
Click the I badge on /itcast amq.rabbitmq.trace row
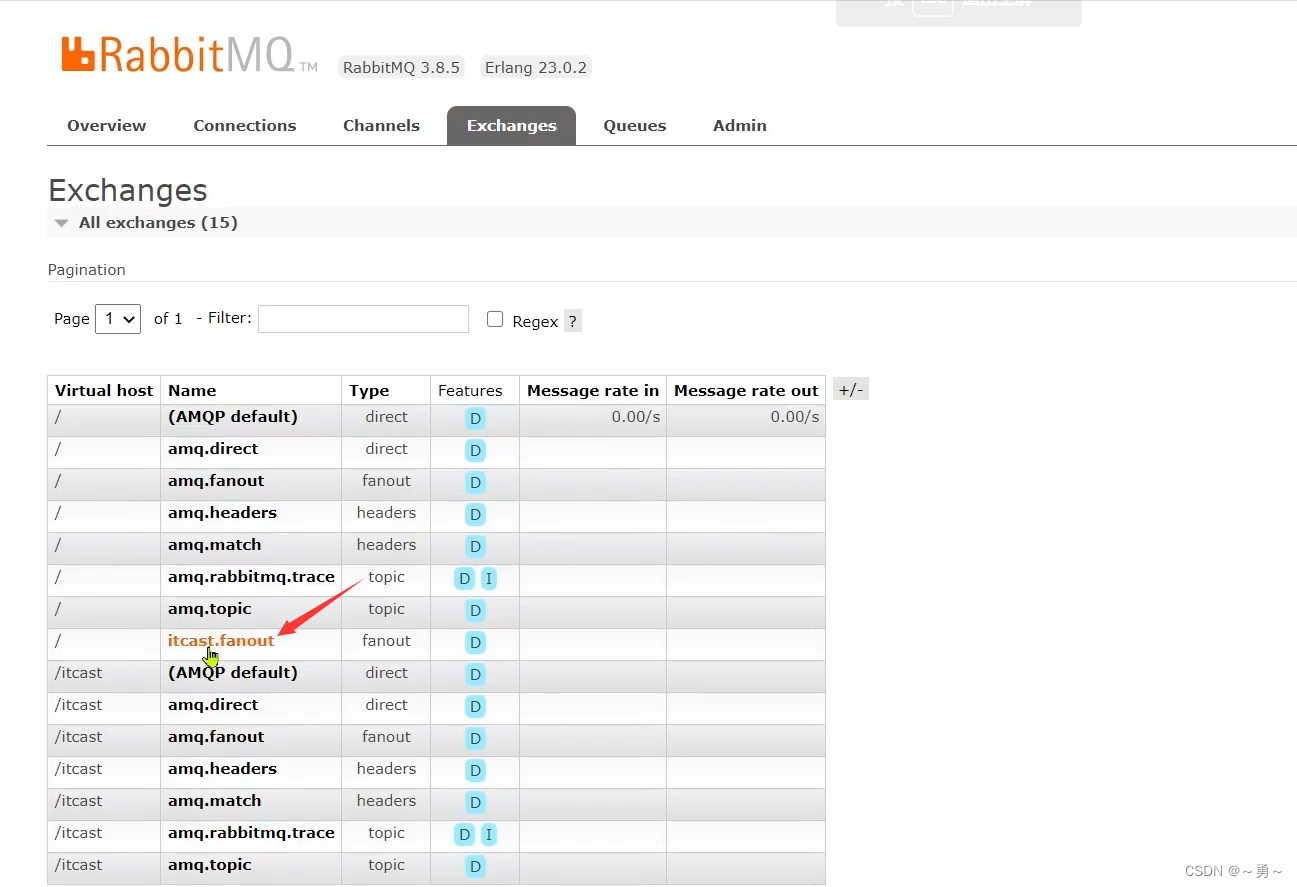[488, 834]
